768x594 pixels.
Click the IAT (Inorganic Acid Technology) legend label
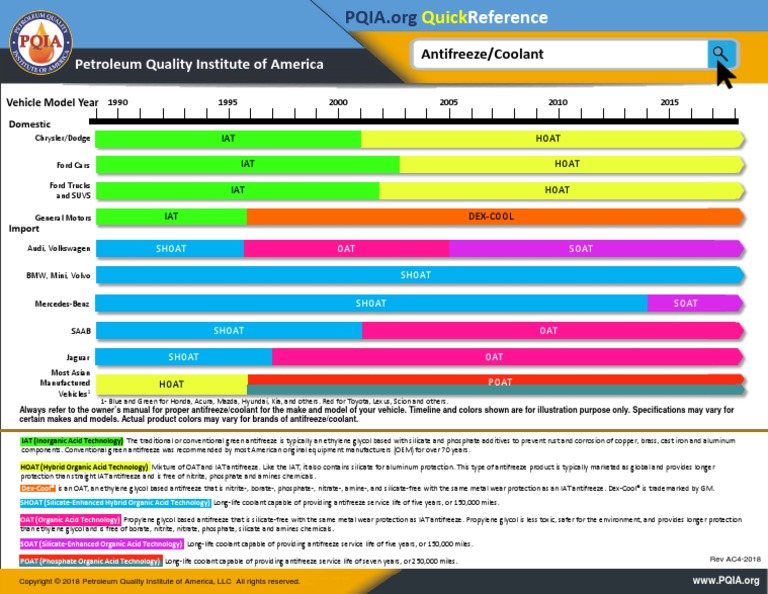[x=72, y=441]
